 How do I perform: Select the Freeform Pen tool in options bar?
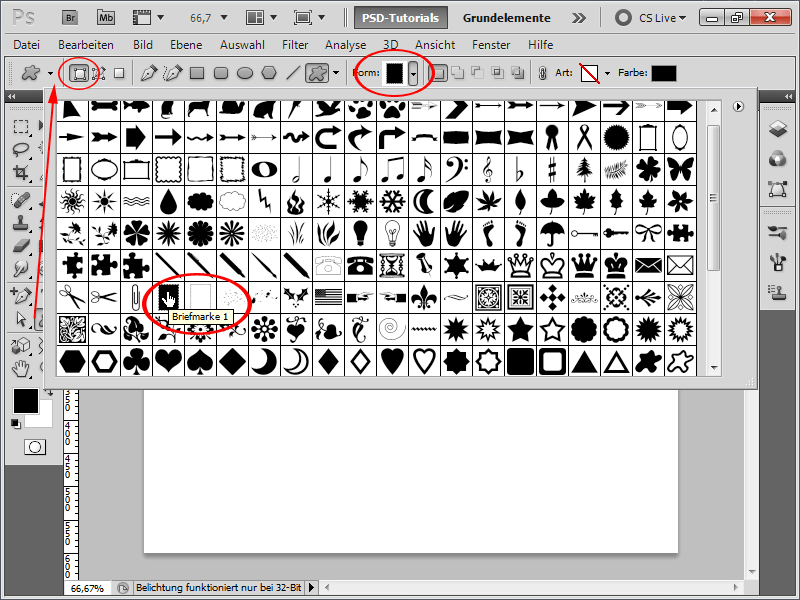(x=172, y=73)
